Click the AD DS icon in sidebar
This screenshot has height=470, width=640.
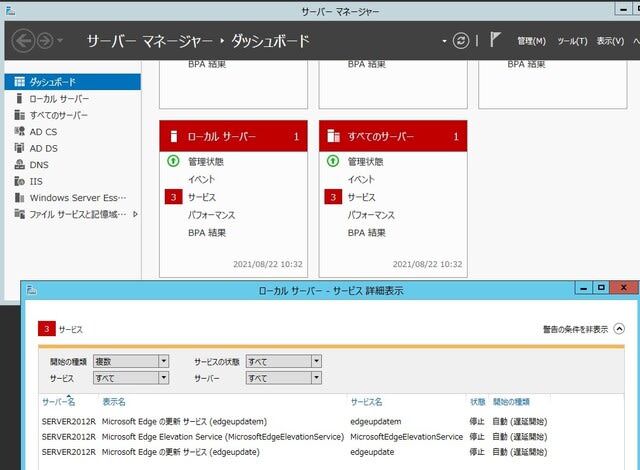(19, 148)
